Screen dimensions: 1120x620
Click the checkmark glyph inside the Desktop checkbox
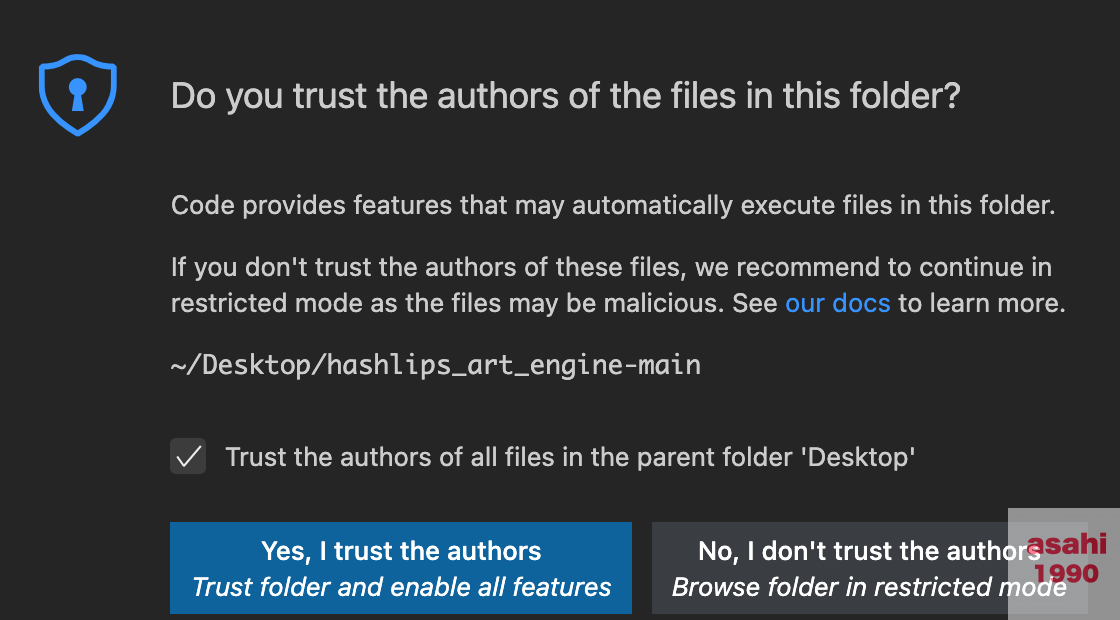[188, 456]
